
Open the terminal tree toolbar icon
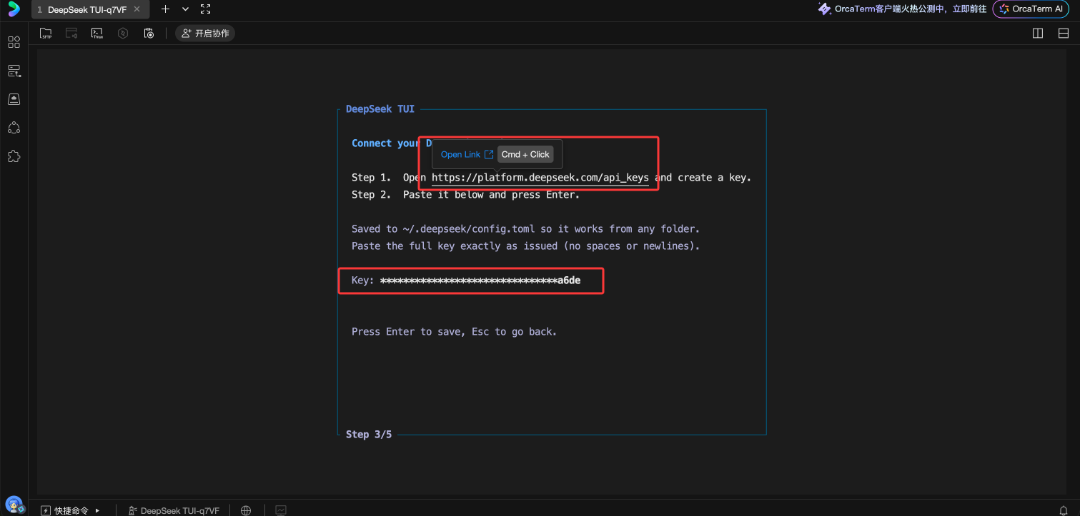click(x=97, y=33)
